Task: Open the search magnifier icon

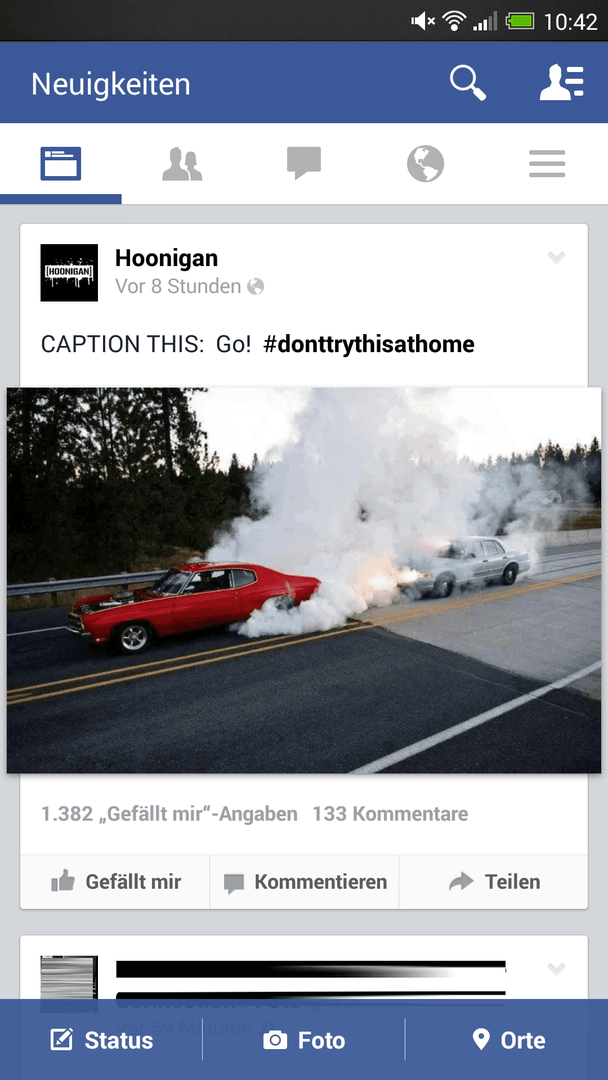Action: point(468,83)
